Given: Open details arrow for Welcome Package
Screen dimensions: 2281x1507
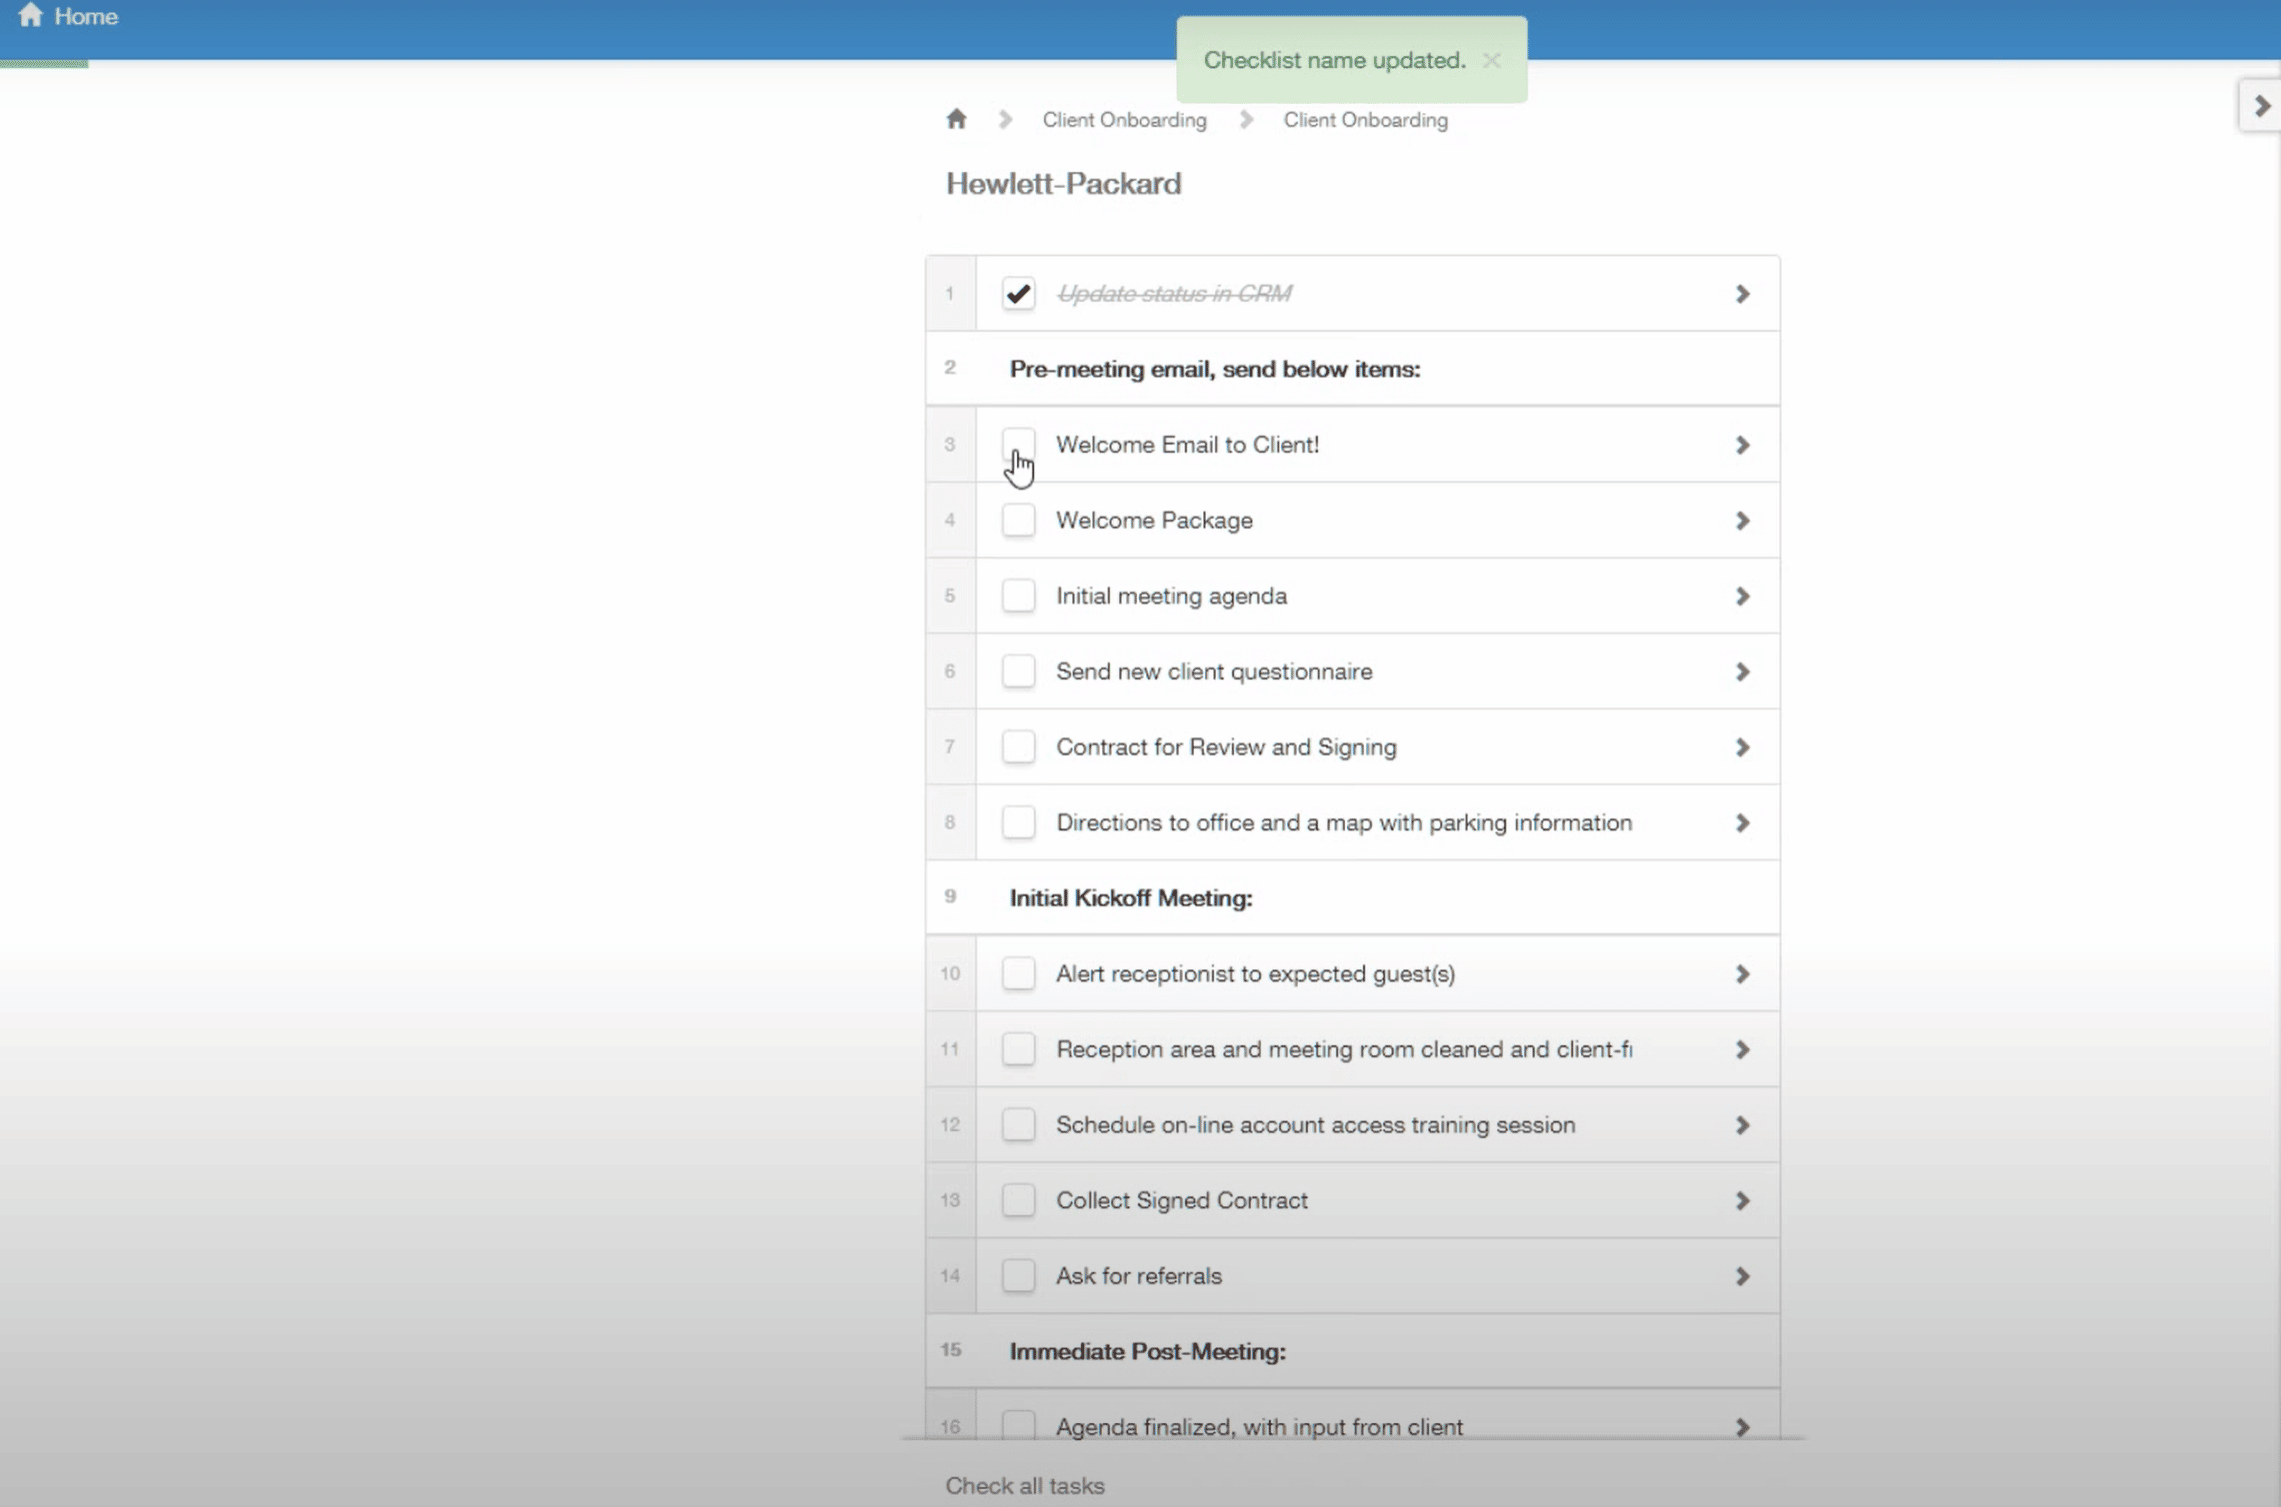Looking at the screenshot, I should (1742, 521).
